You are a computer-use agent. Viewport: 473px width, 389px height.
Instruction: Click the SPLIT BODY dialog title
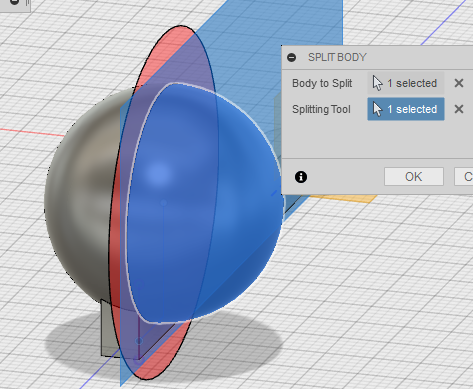(x=337, y=57)
